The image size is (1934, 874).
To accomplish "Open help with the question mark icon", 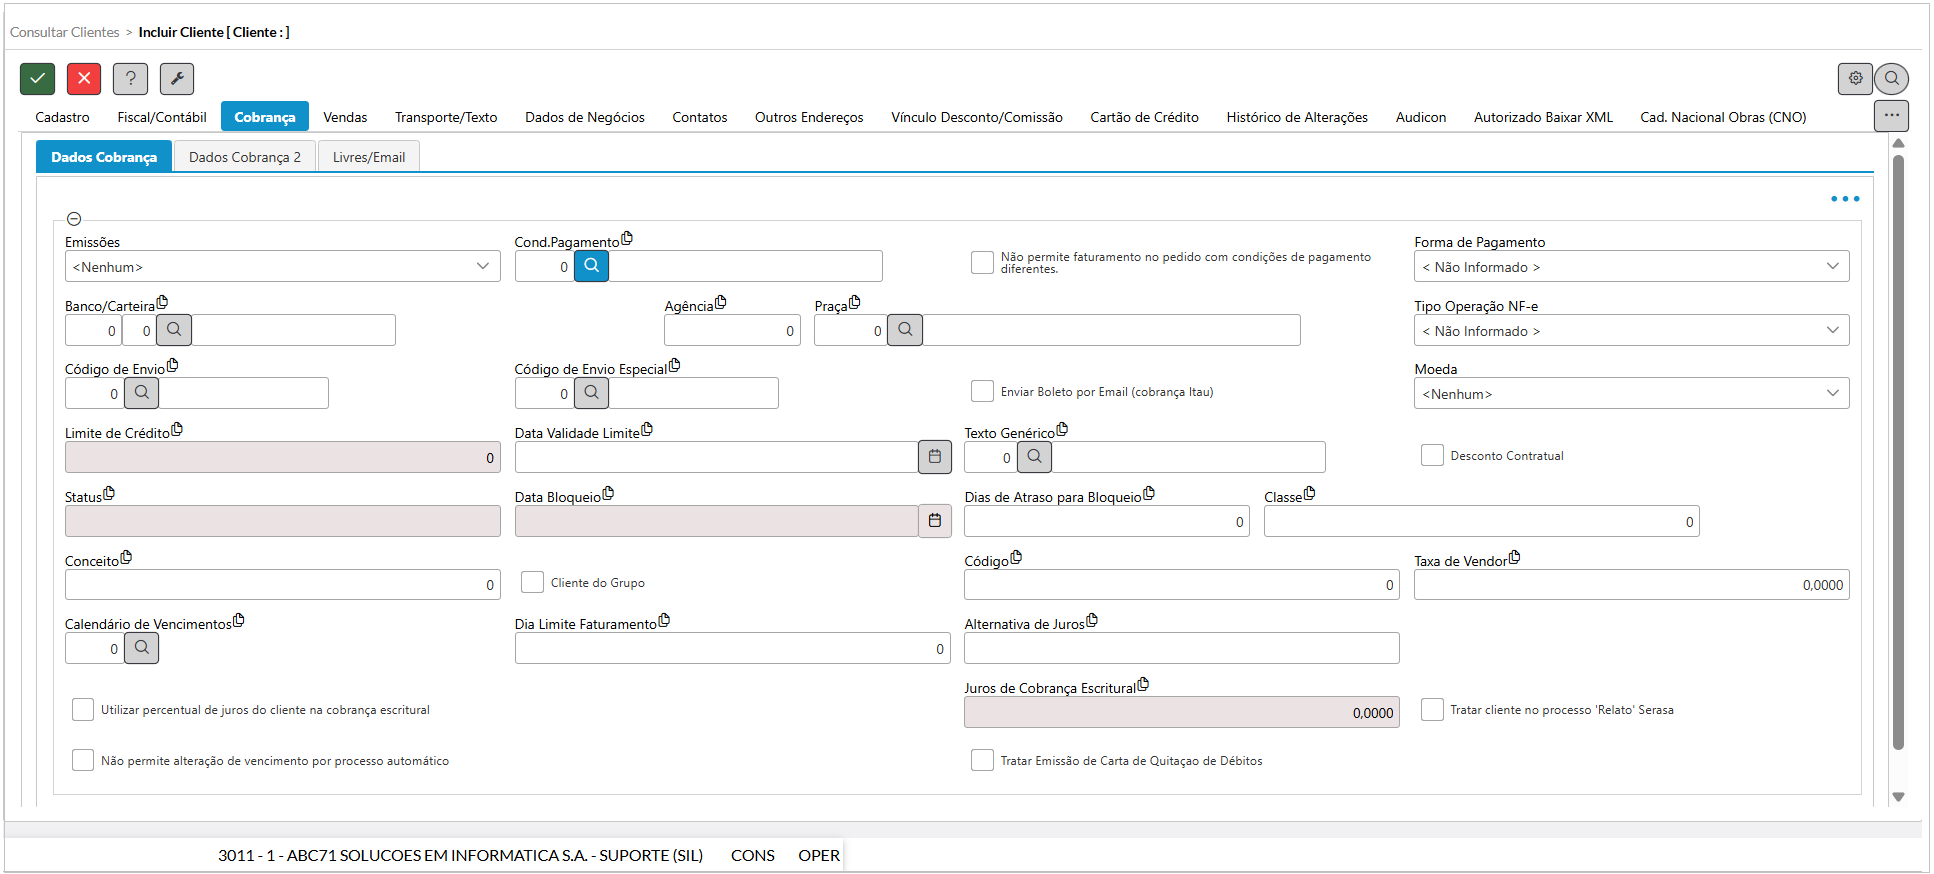I will tap(130, 78).
